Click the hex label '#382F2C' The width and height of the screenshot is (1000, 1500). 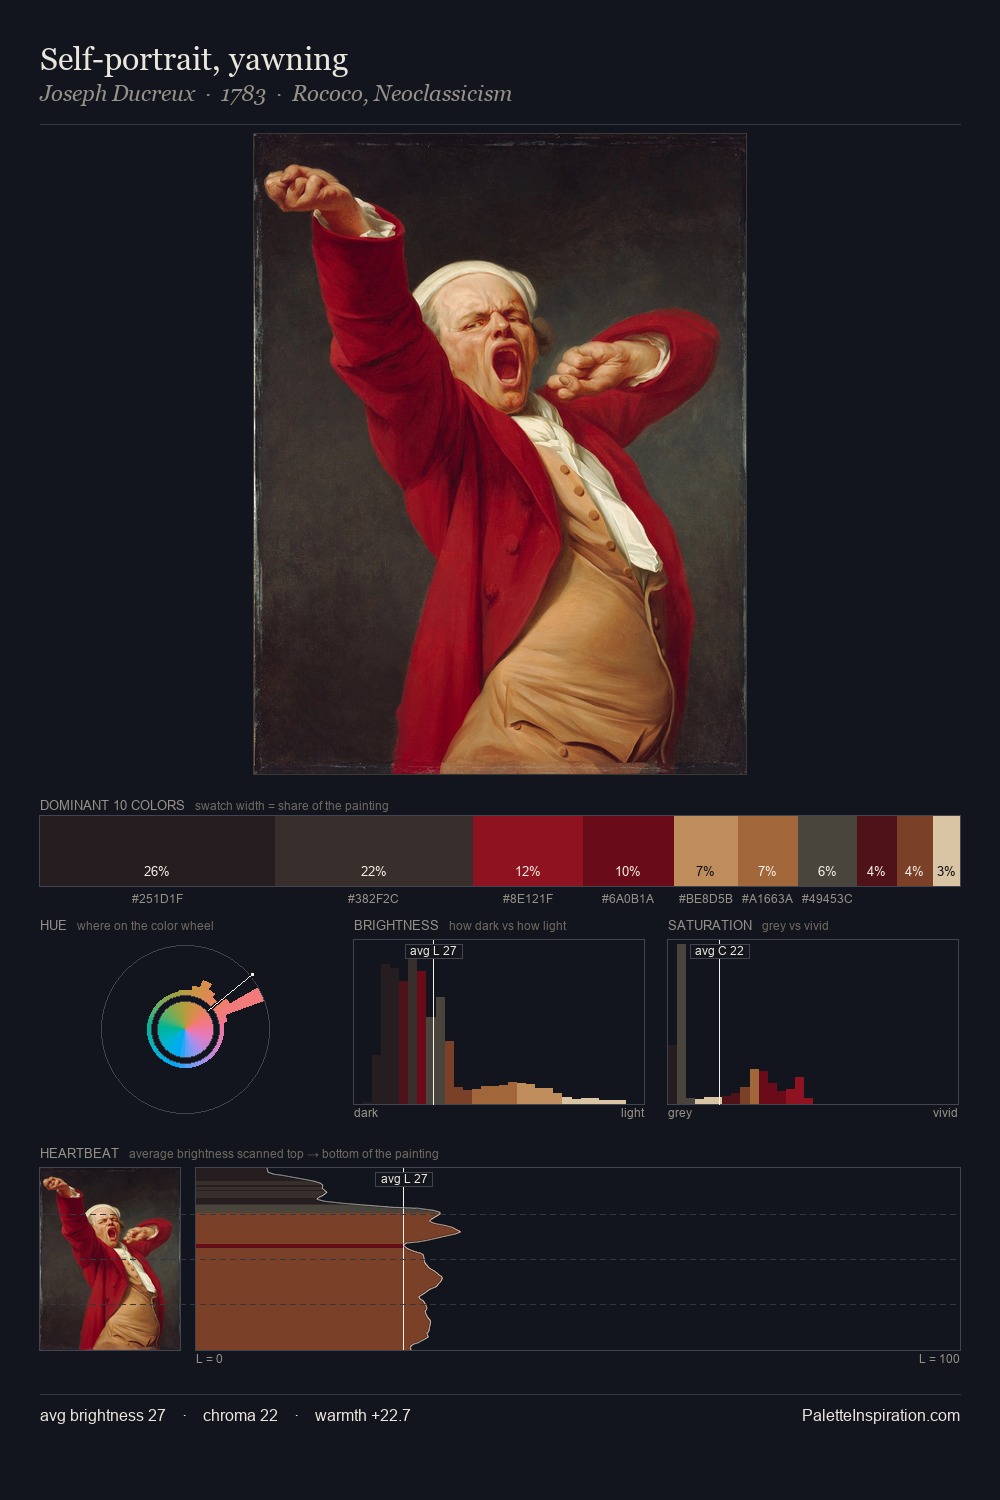pyautogui.click(x=373, y=898)
